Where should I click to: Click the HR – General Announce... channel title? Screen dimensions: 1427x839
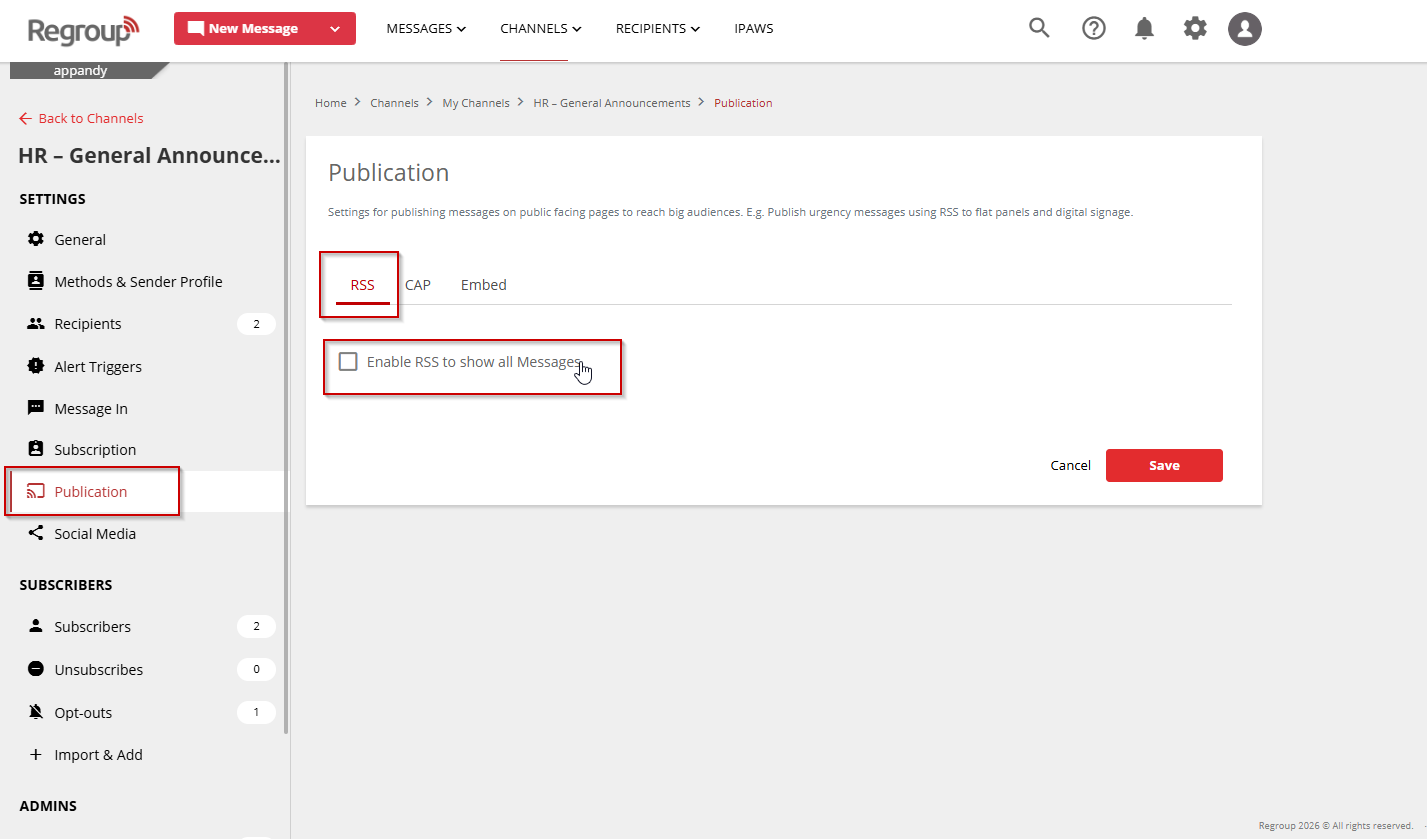[149, 156]
